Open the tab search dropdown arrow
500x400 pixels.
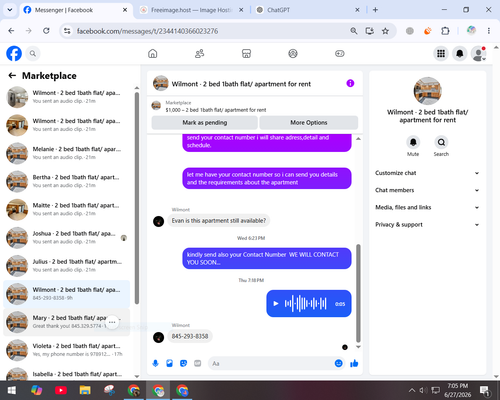[10, 10]
